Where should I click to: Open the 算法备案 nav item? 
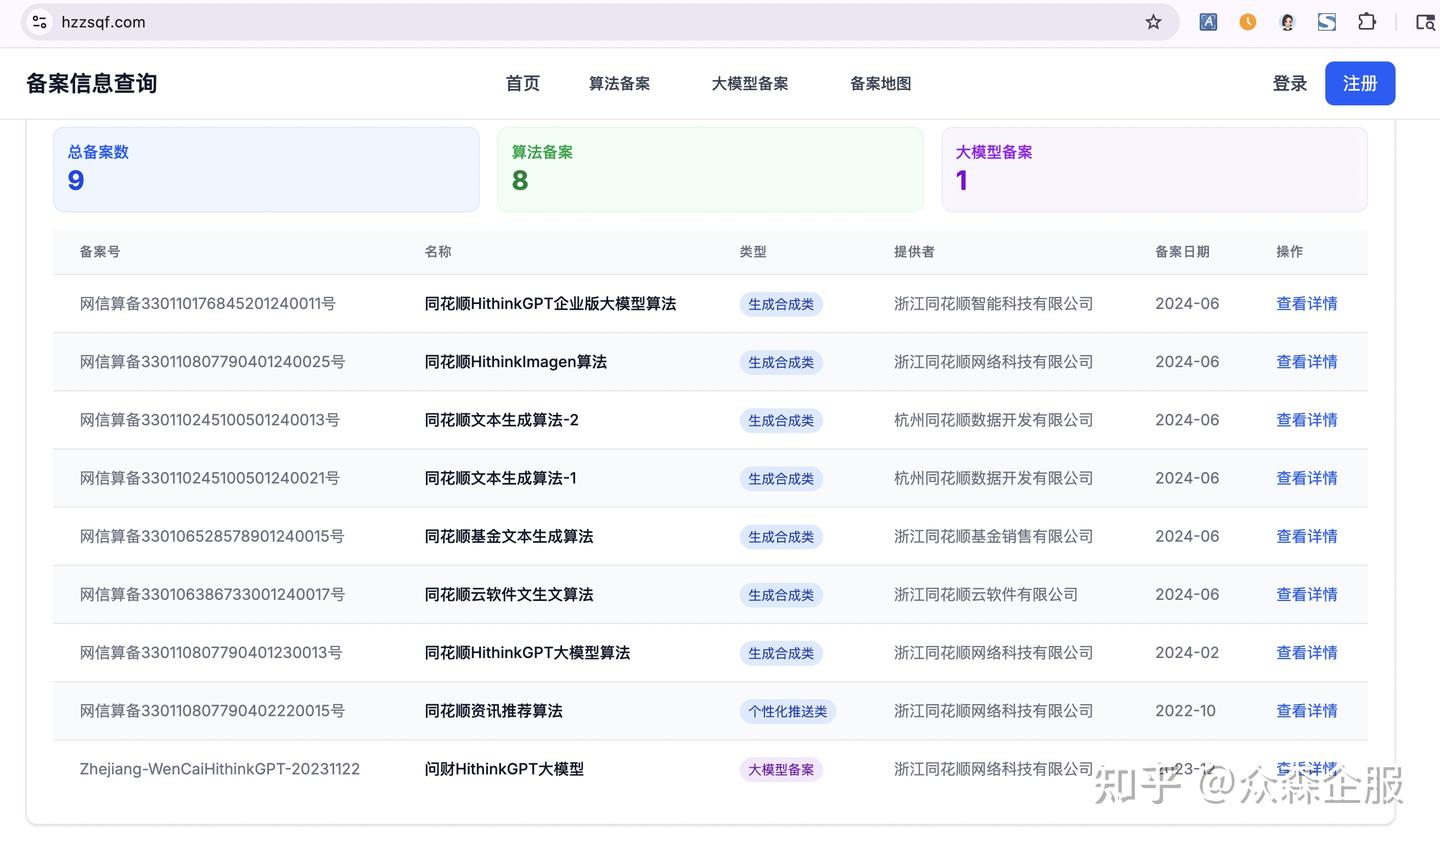pos(619,84)
